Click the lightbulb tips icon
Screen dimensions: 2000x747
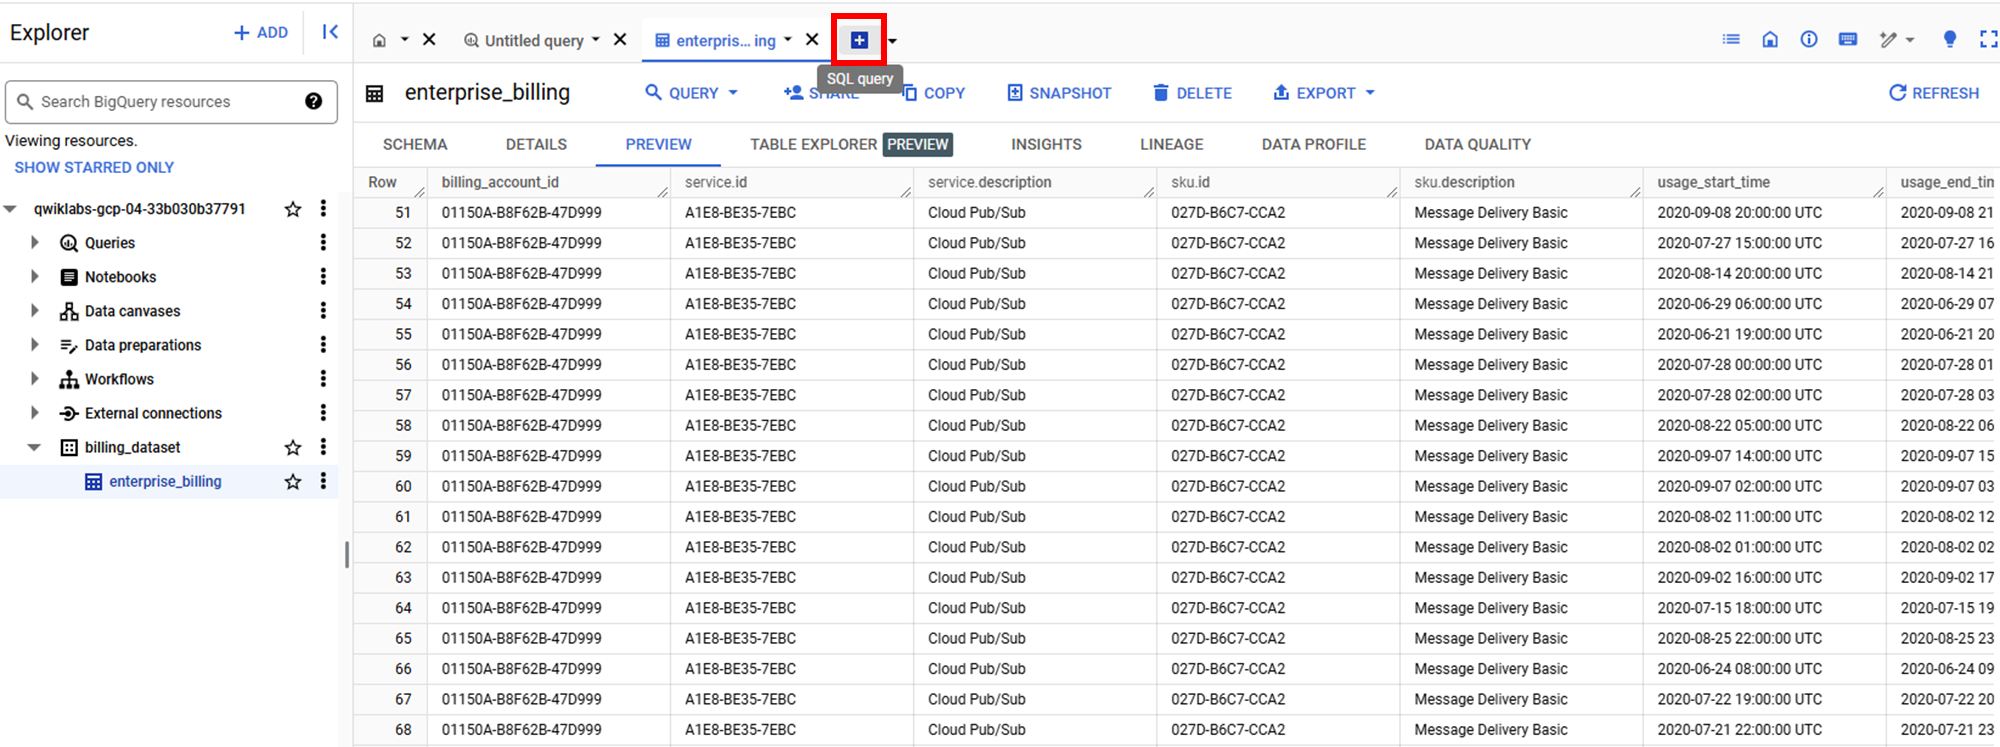1949,39
